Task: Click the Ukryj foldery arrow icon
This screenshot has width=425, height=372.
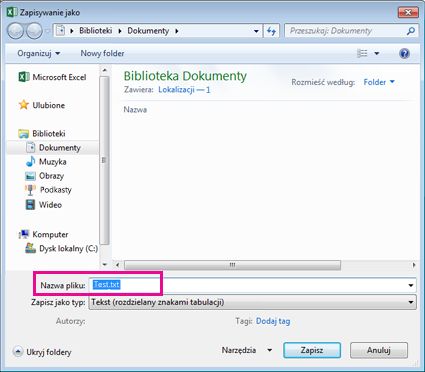Action: (18, 352)
